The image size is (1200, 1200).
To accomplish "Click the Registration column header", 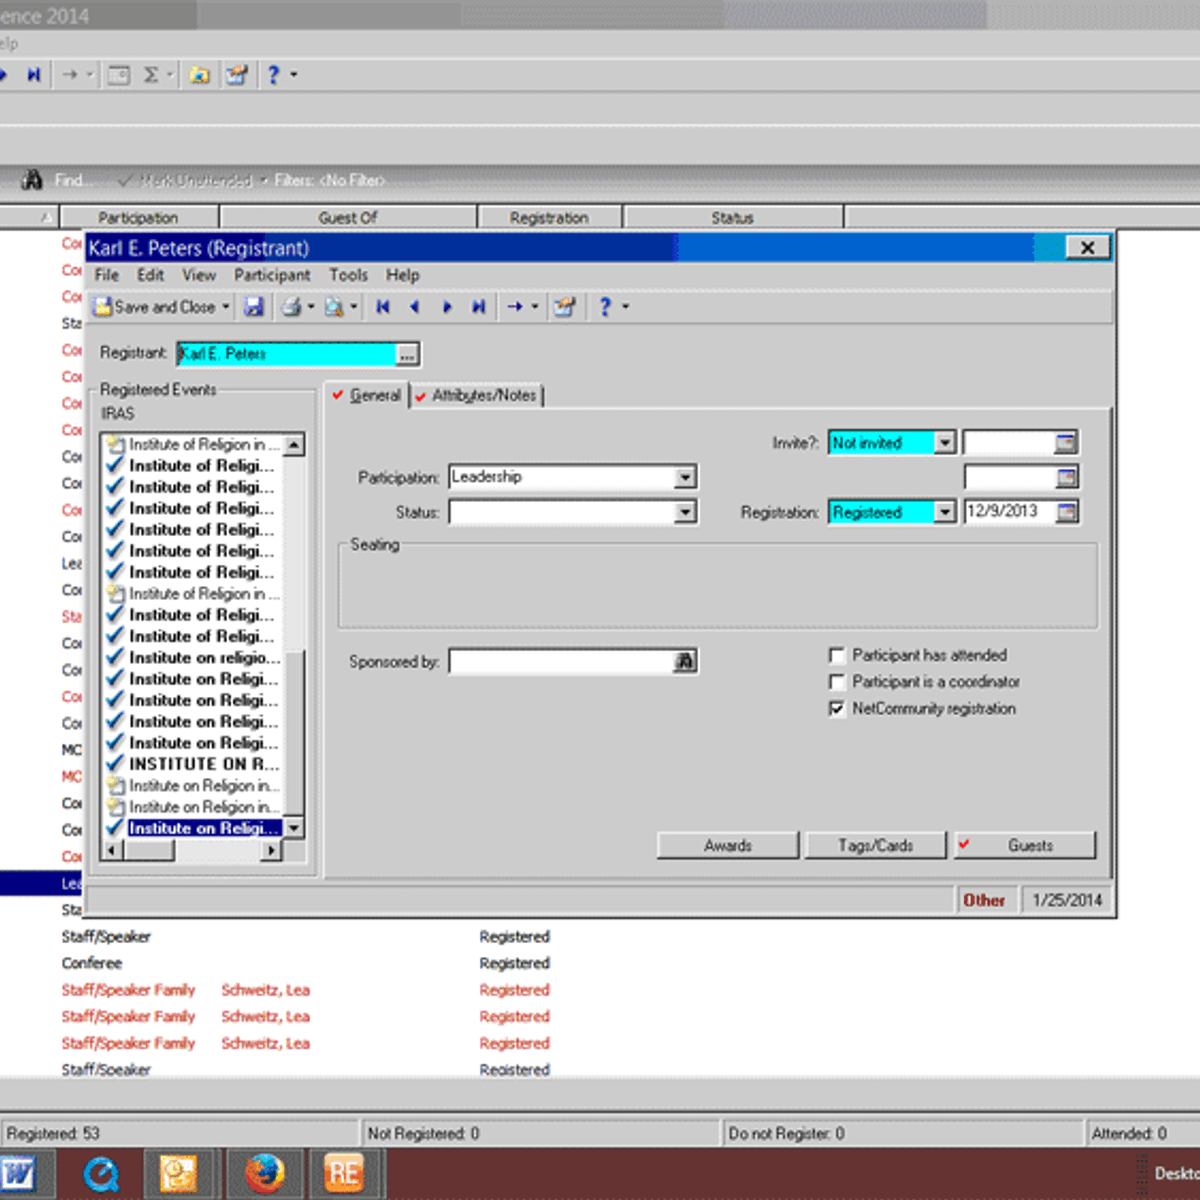I will [550, 217].
